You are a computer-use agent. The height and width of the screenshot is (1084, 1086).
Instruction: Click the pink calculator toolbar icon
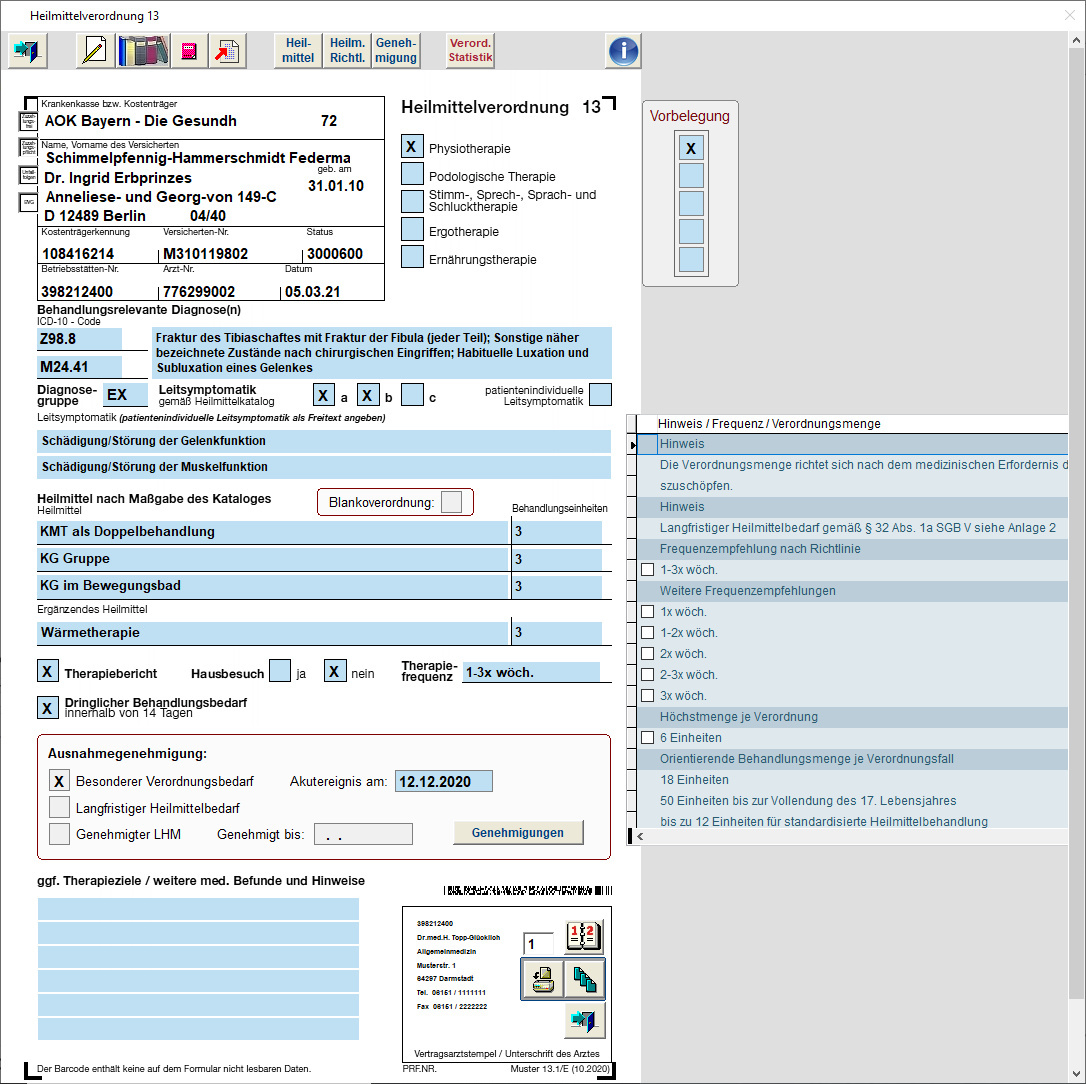coord(189,51)
